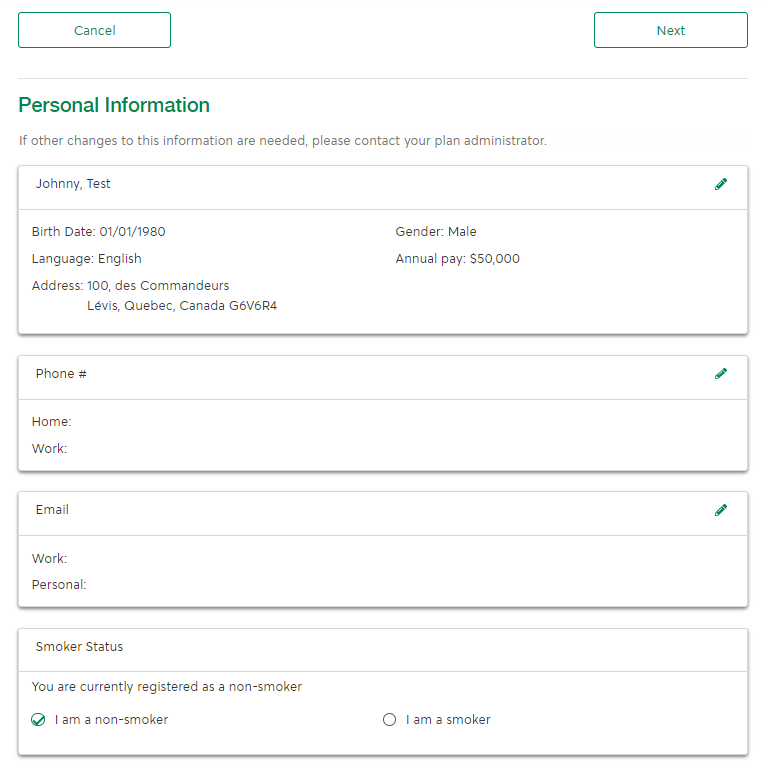The image size is (763, 763).
Task: Click the Language: English field
Action: [x=86, y=259]
